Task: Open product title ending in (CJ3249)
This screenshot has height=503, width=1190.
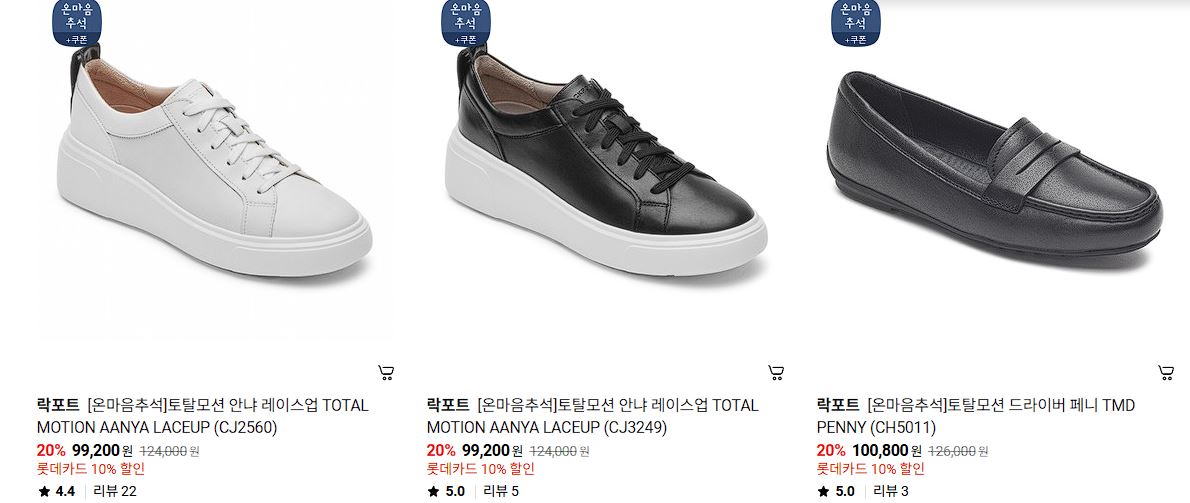Action: [593, 417]
